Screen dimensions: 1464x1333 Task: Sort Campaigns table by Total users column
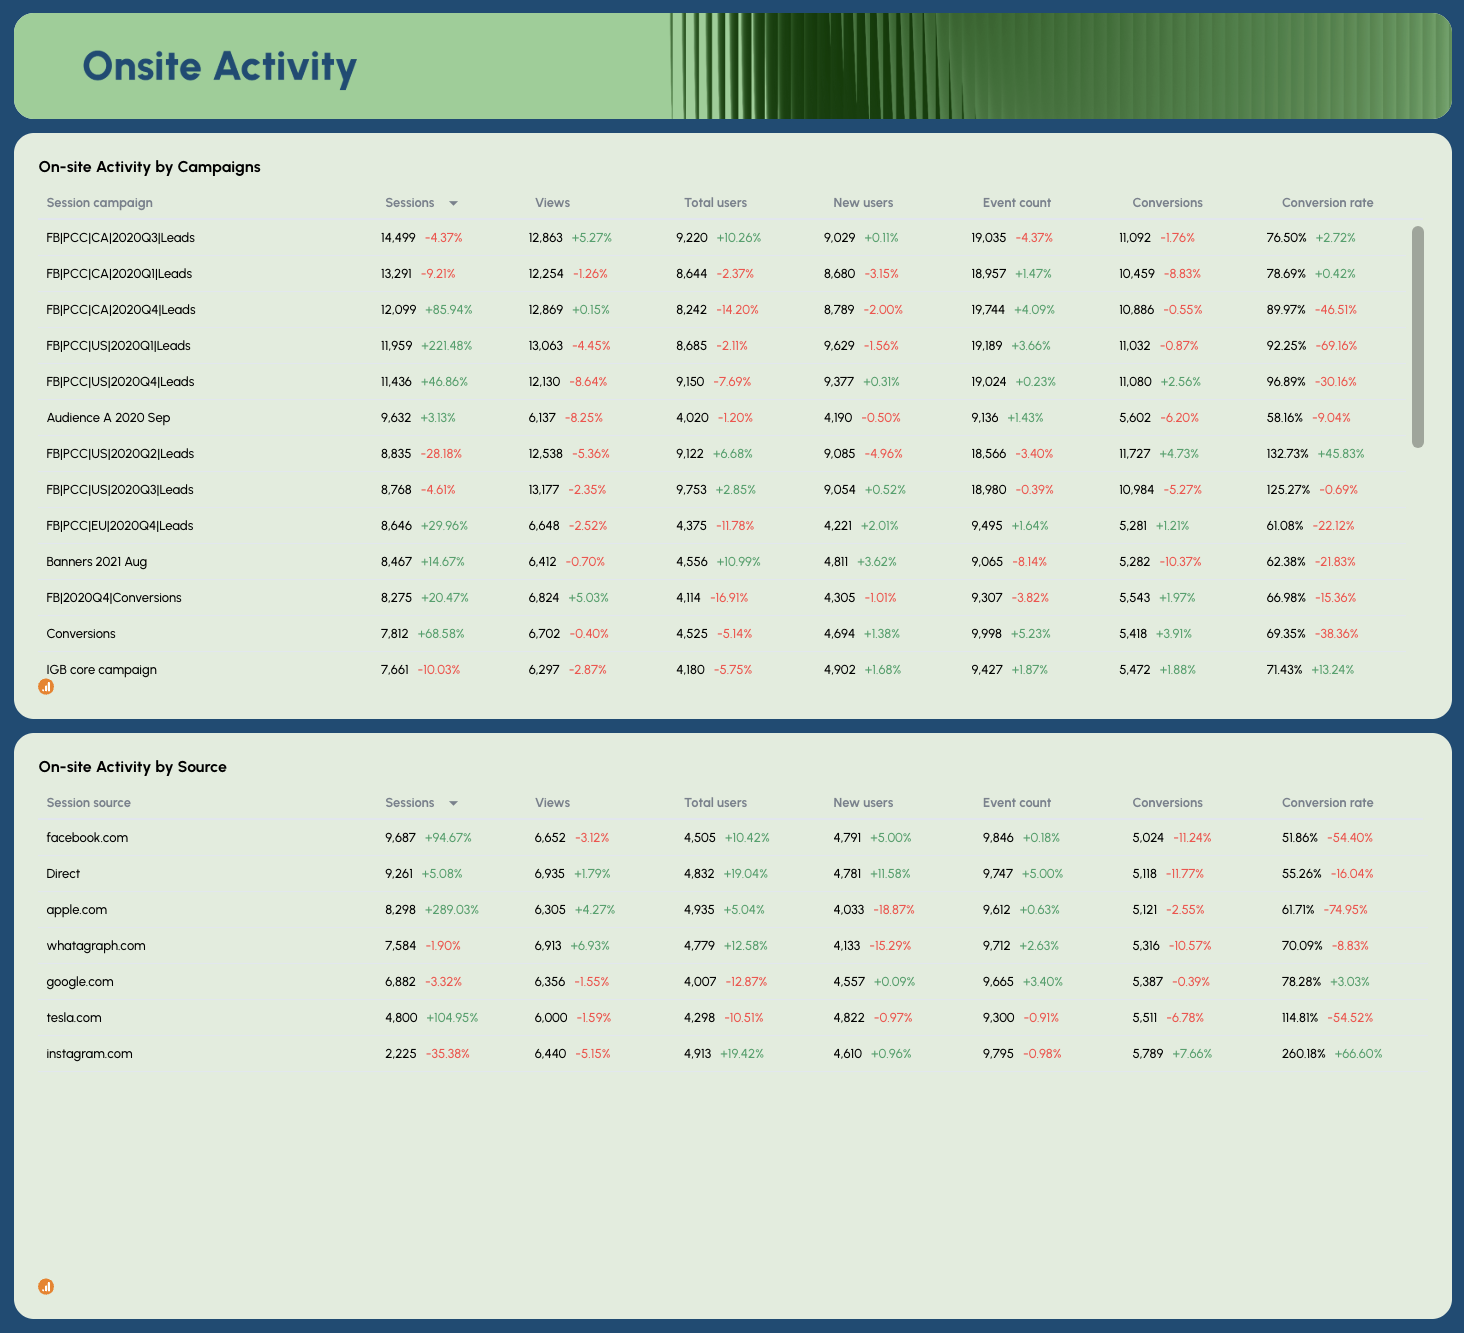pos(715,202)
